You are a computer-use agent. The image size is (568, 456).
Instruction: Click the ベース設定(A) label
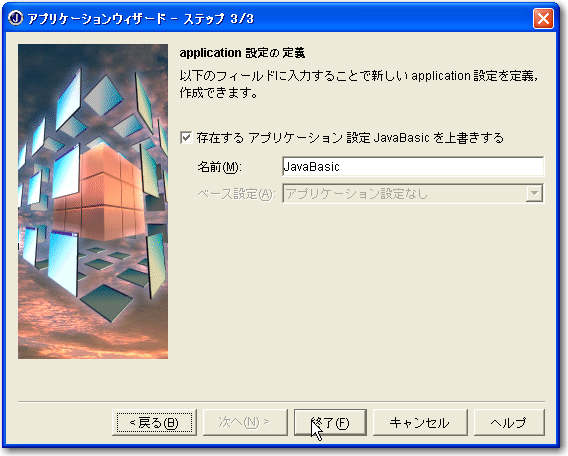237,194
